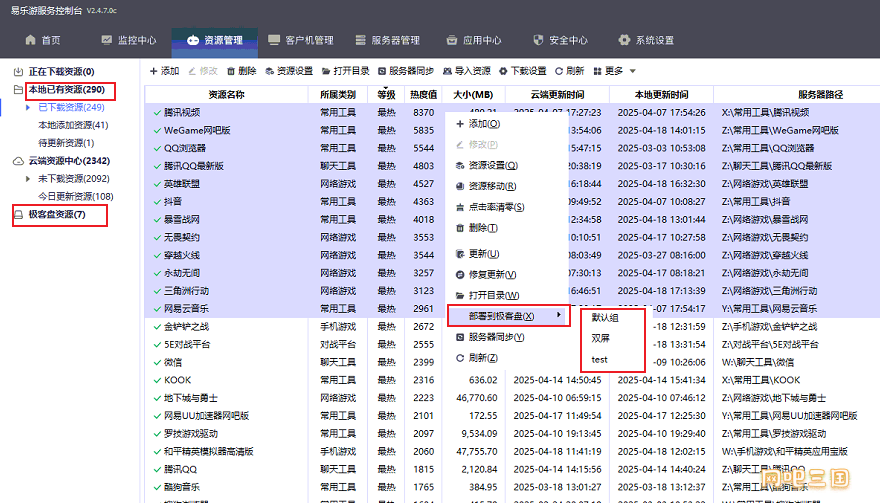This screenshot has width=880, height=503.
Task: Expand the 更多 dropdown menu
Action: click(x=615, y=71)
